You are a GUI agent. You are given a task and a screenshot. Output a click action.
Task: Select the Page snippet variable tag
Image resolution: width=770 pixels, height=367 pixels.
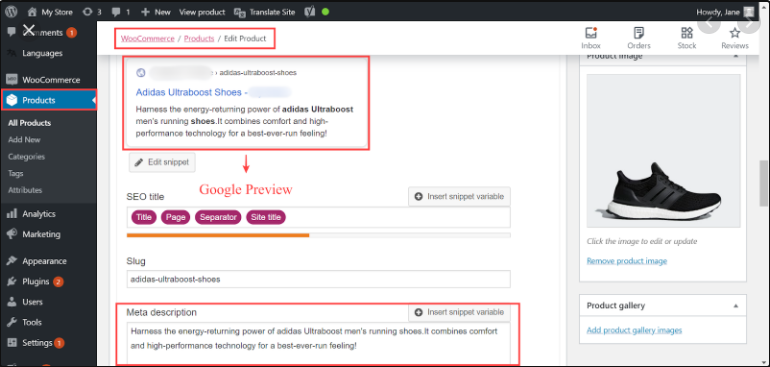[x=175, y=217]
